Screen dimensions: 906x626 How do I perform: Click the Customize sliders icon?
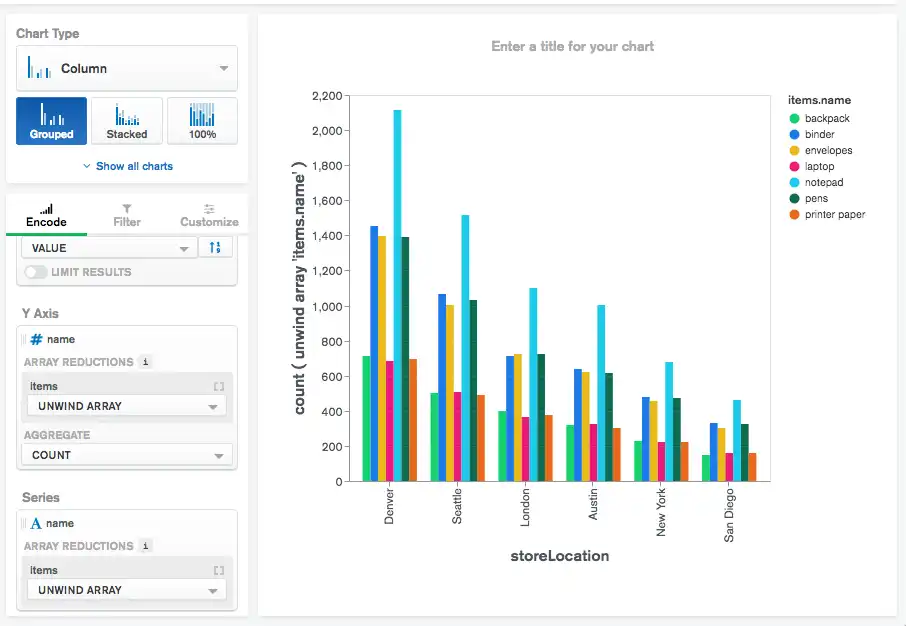[x=208, y=208]
